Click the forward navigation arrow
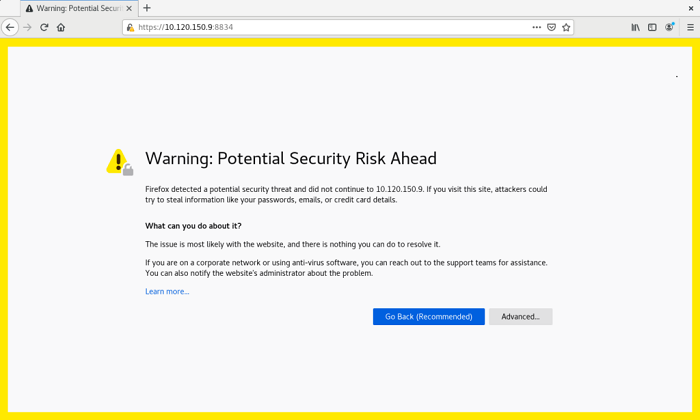This screenshot has width=700, height=420. [x=27, y=27]
